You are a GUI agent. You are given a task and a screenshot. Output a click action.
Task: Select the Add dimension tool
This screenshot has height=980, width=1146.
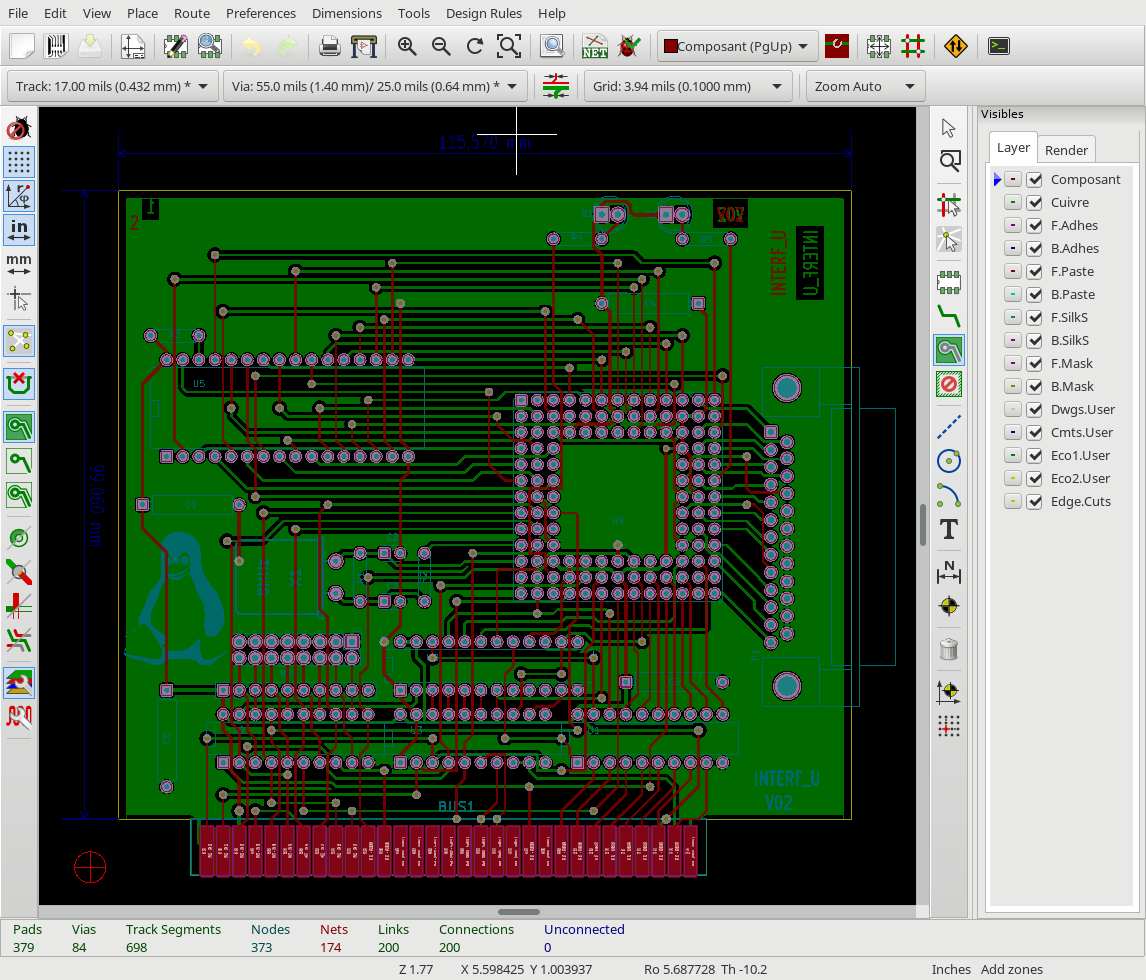point(949,572)
